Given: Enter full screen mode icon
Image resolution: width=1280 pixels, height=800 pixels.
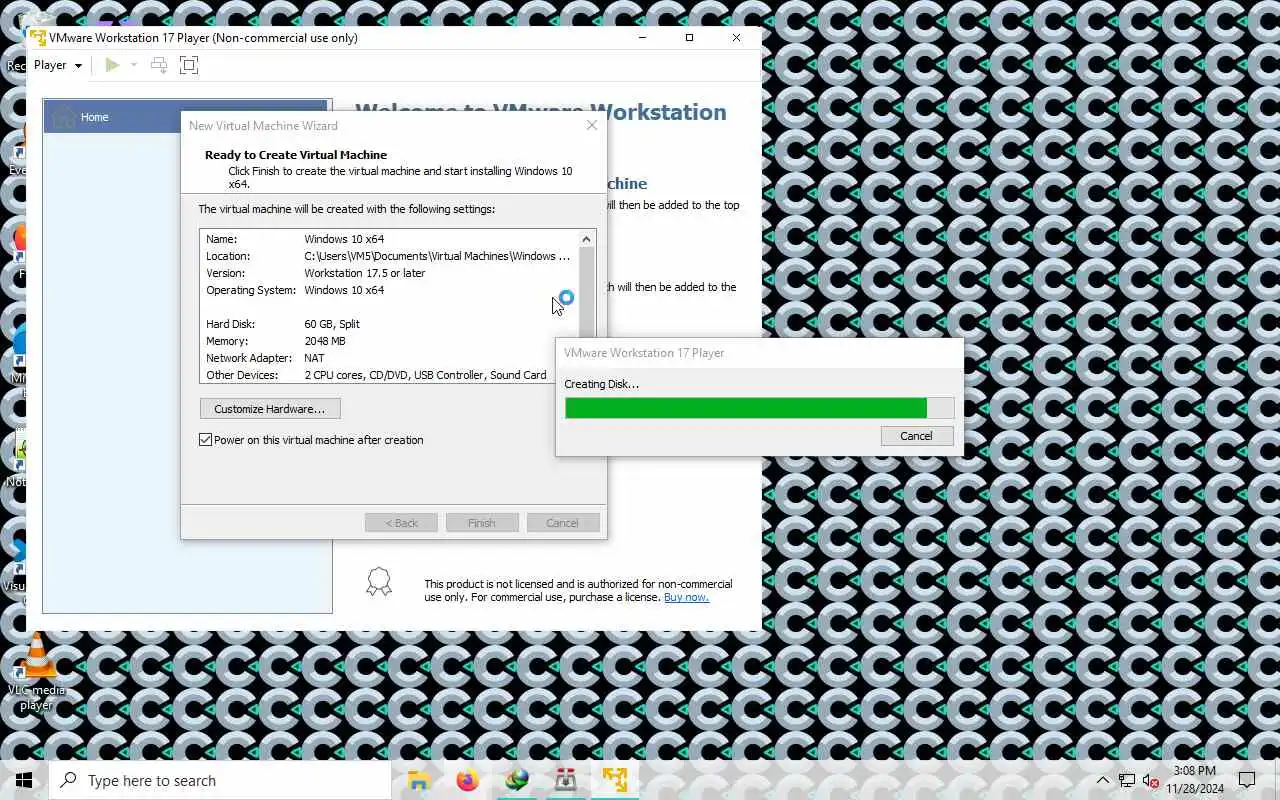Looking at the screenshot, I should pos(189,65).
